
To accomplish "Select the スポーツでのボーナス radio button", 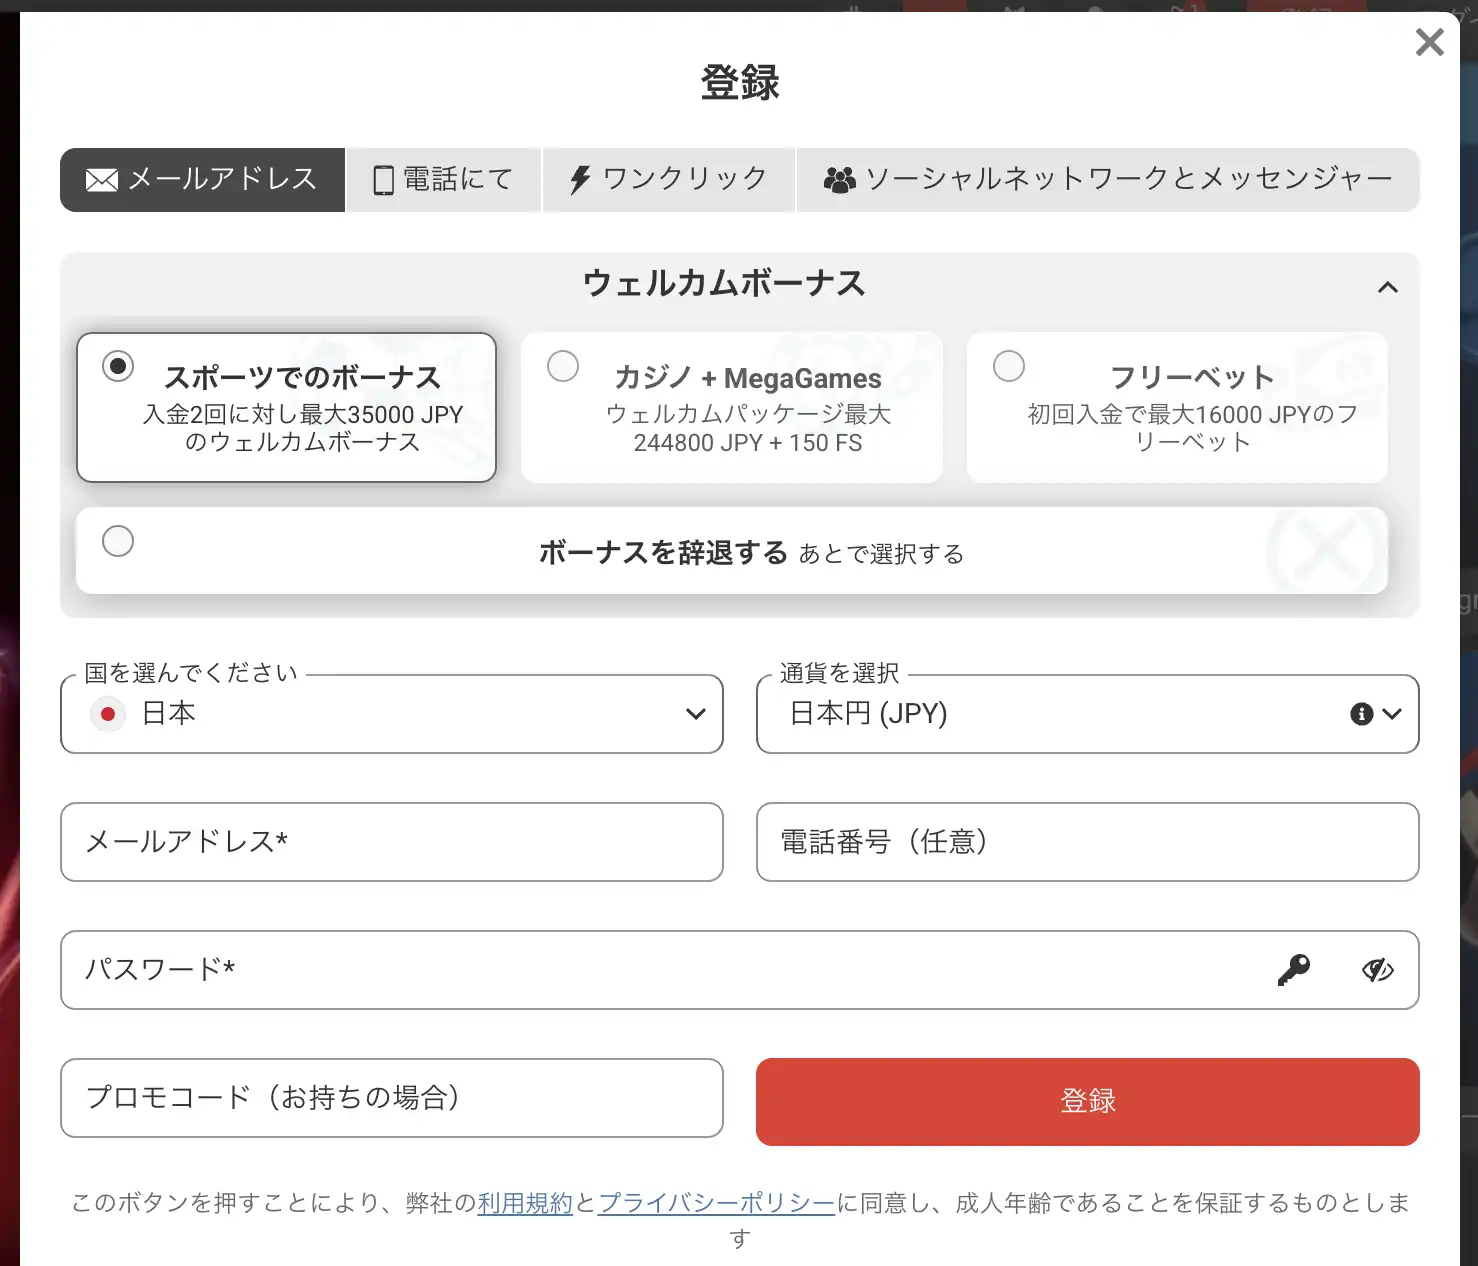I will [x=118, y=366].
